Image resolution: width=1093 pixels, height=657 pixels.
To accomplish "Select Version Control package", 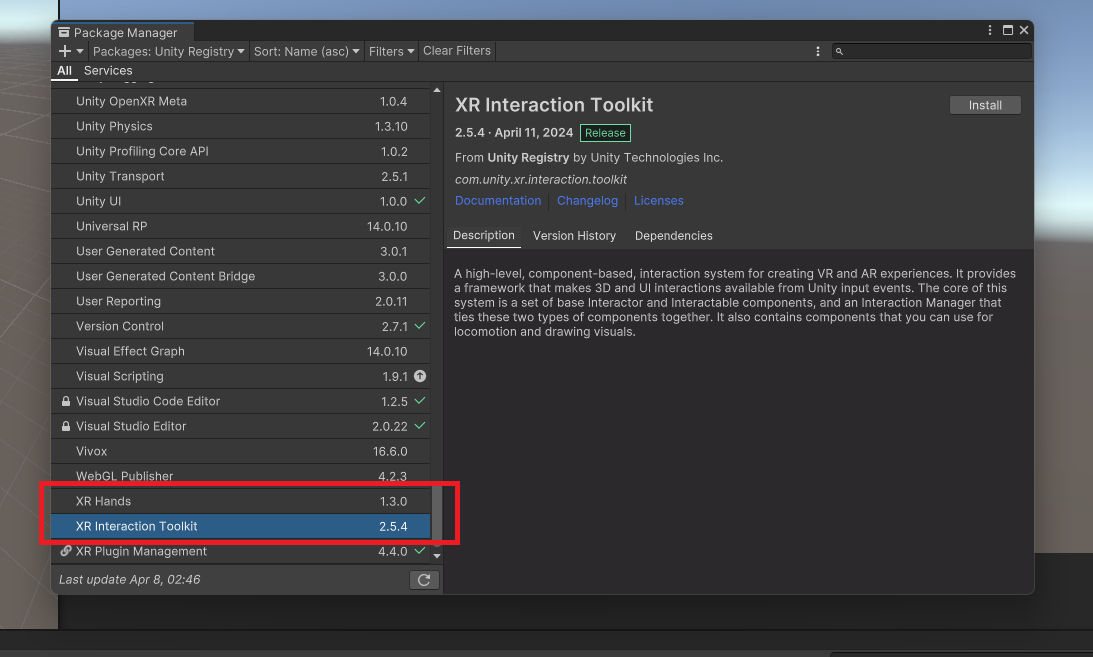I will 240,326.
